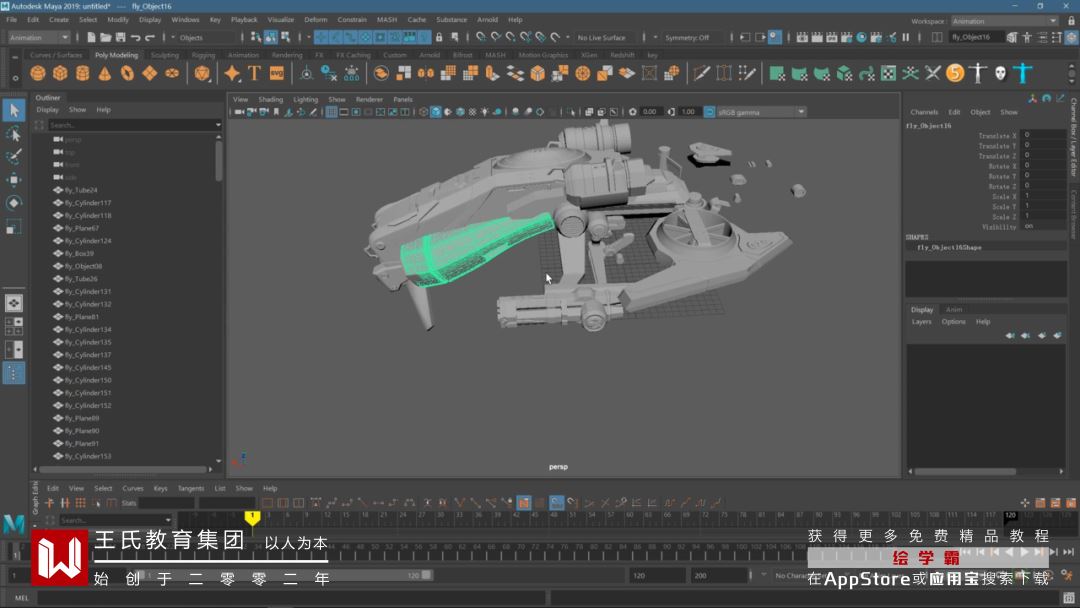Click the fly_Object16 name field
This screenshot has height=608, width=1080.
point(975,37)
